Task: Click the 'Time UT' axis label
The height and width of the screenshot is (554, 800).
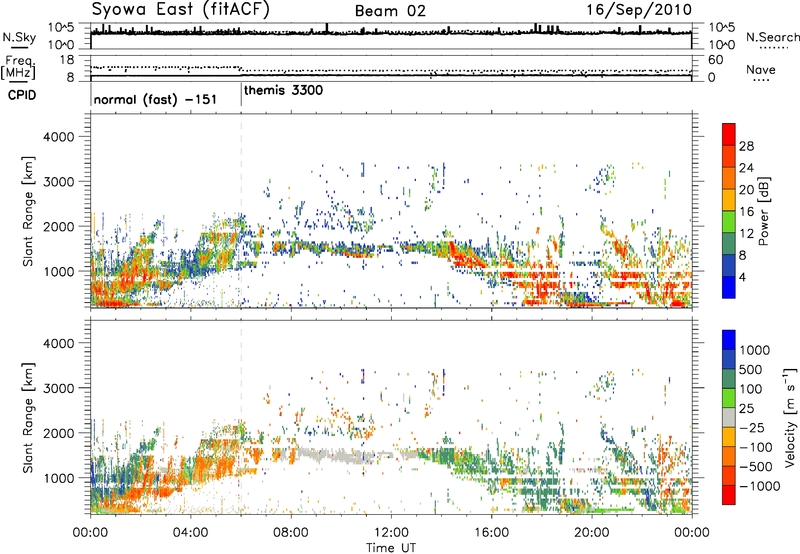Action: (391, 548)
